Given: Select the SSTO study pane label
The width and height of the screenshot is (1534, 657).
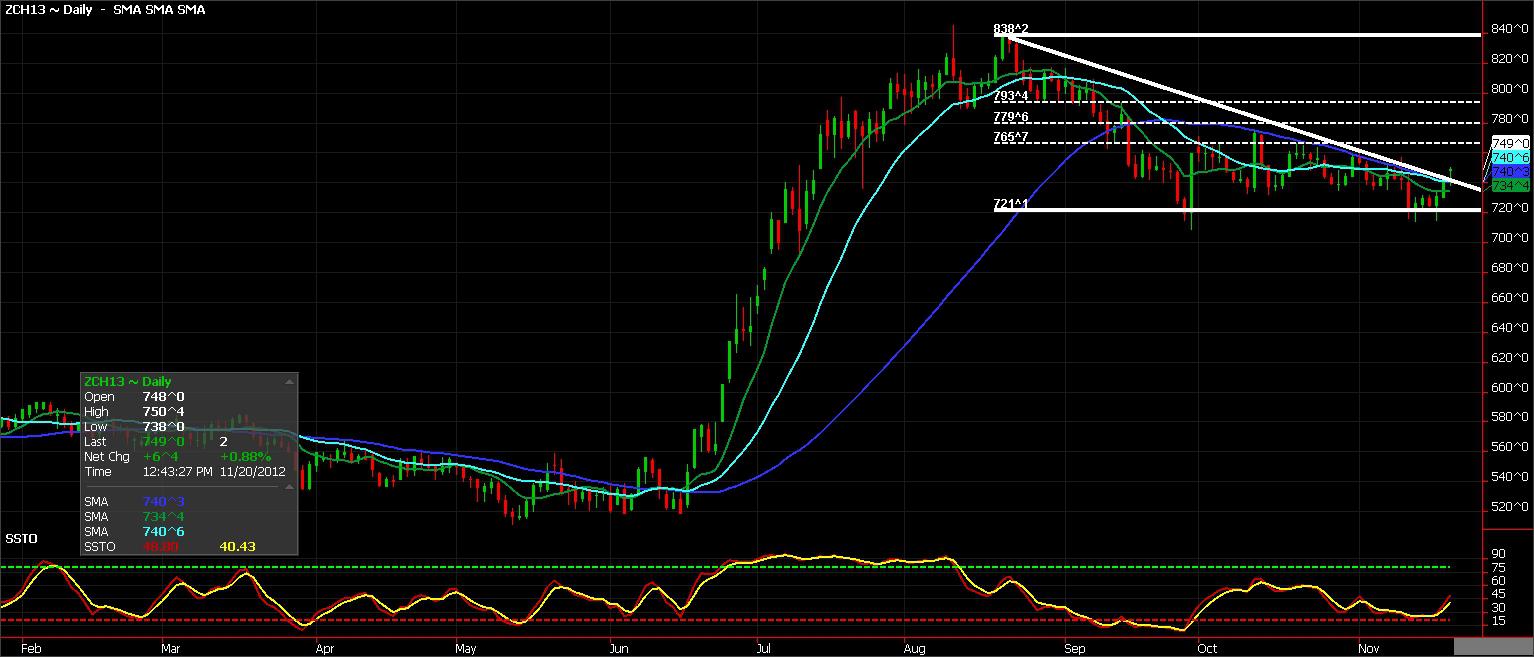Looking at the screenshot, I should [21, 539].
